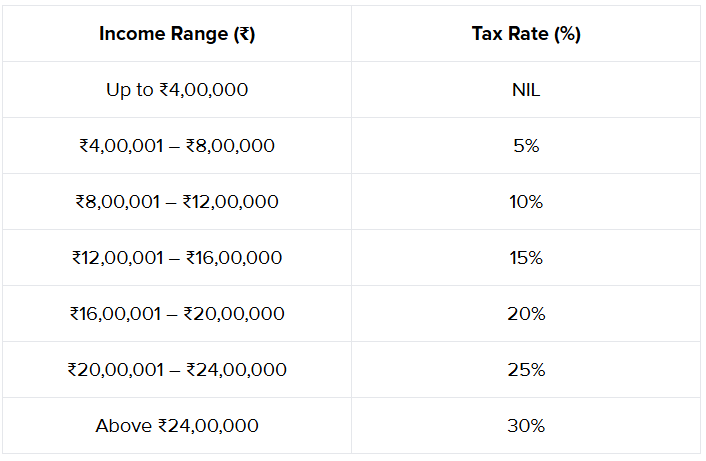This screenshot has width=706, height=461.
Task: Click the Tax Rate (%) column header
Action: [526, 34]
